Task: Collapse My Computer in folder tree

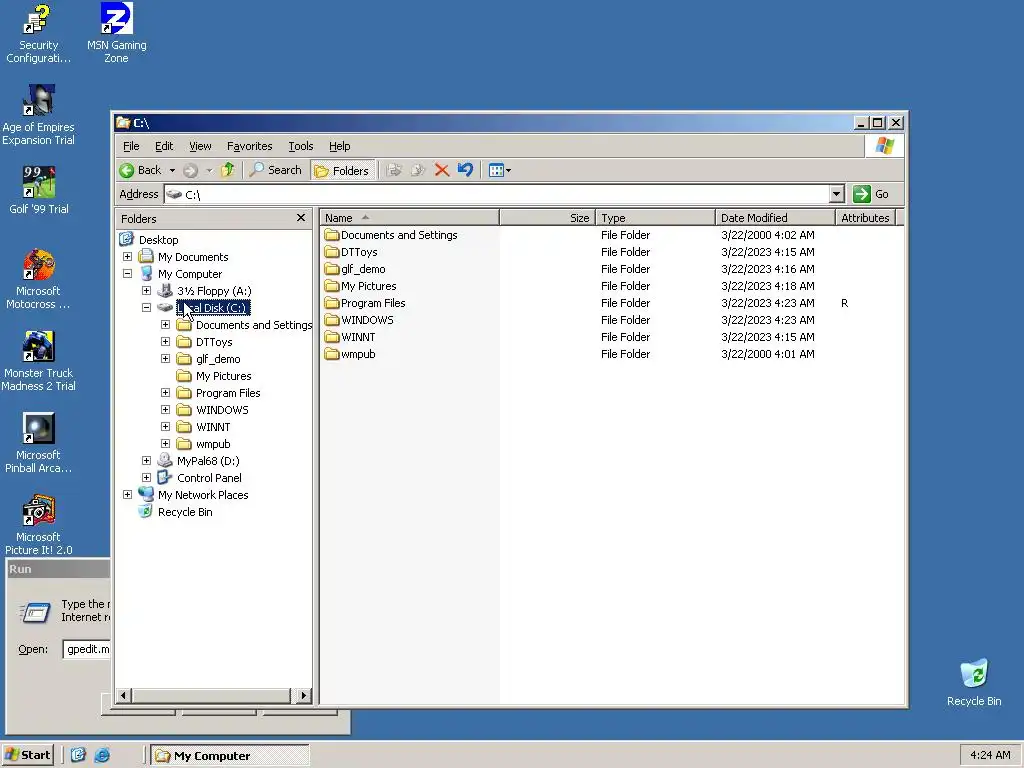Action: pyautogui.click(x=127, y=274)
